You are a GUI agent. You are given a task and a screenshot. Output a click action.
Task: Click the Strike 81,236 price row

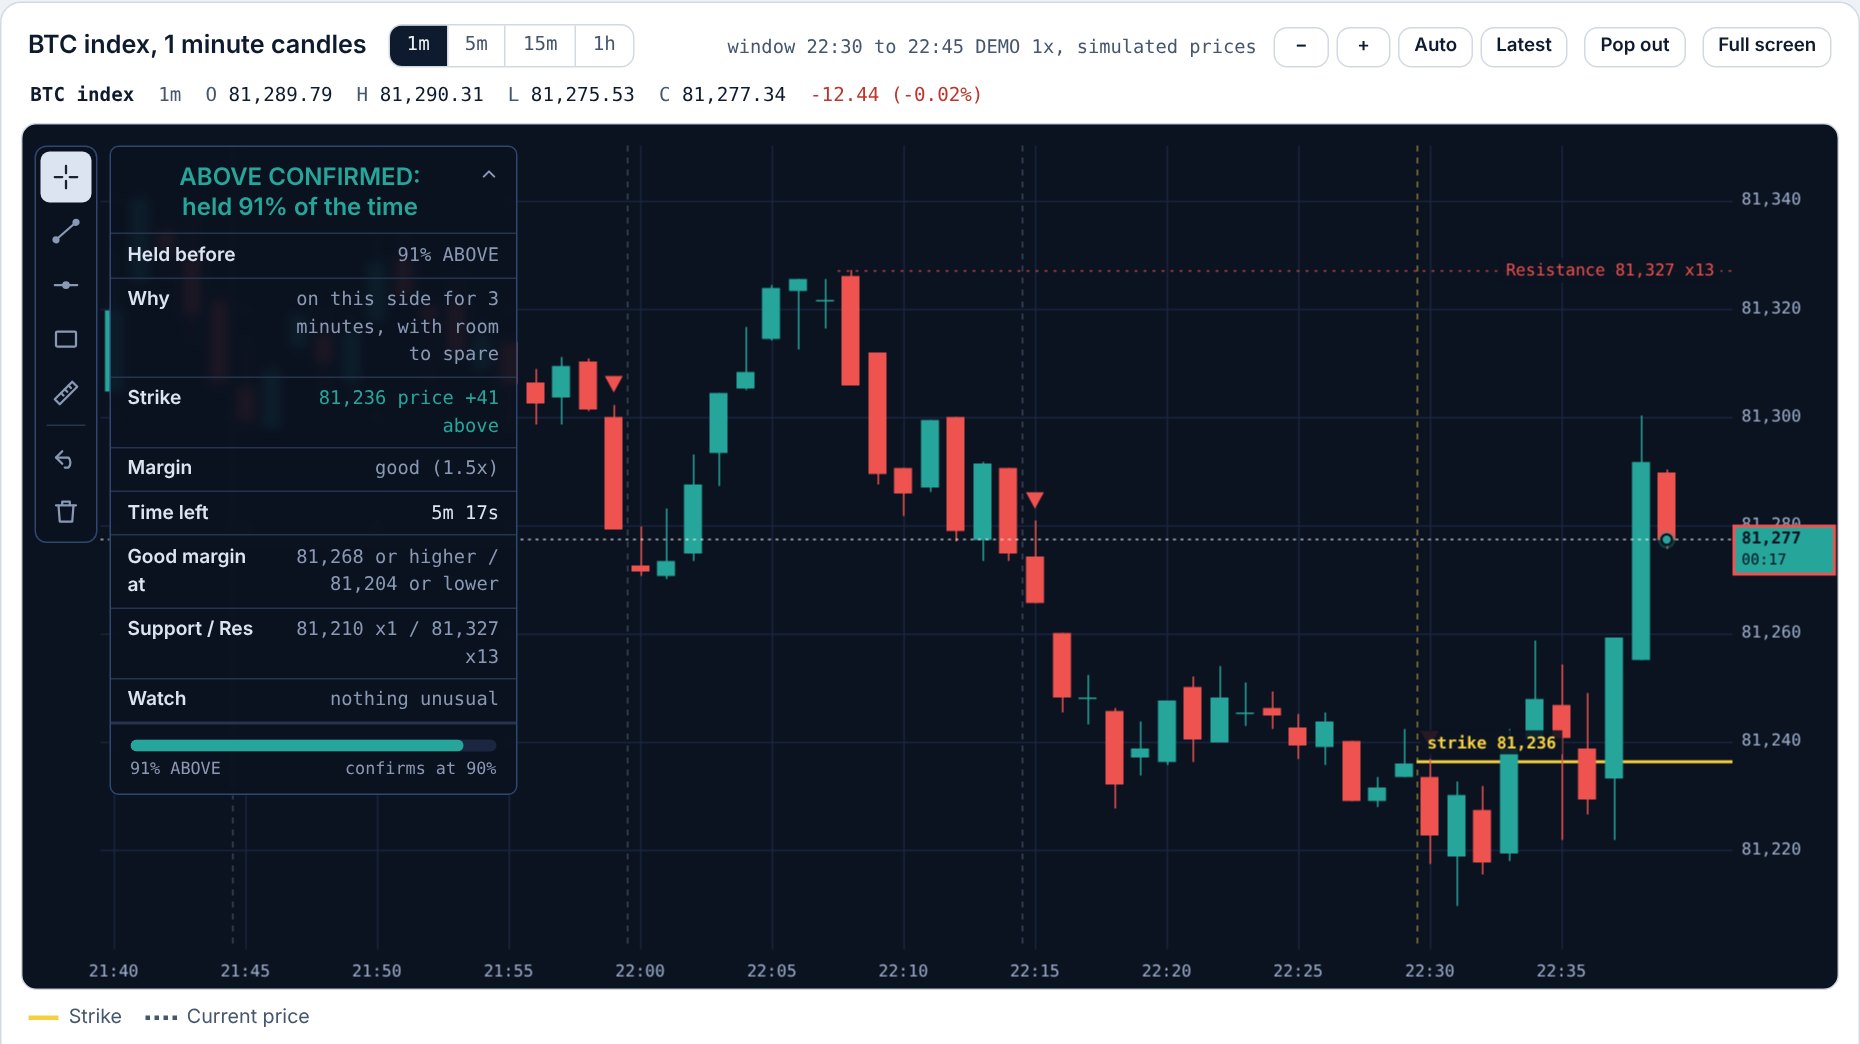[313, 412]
